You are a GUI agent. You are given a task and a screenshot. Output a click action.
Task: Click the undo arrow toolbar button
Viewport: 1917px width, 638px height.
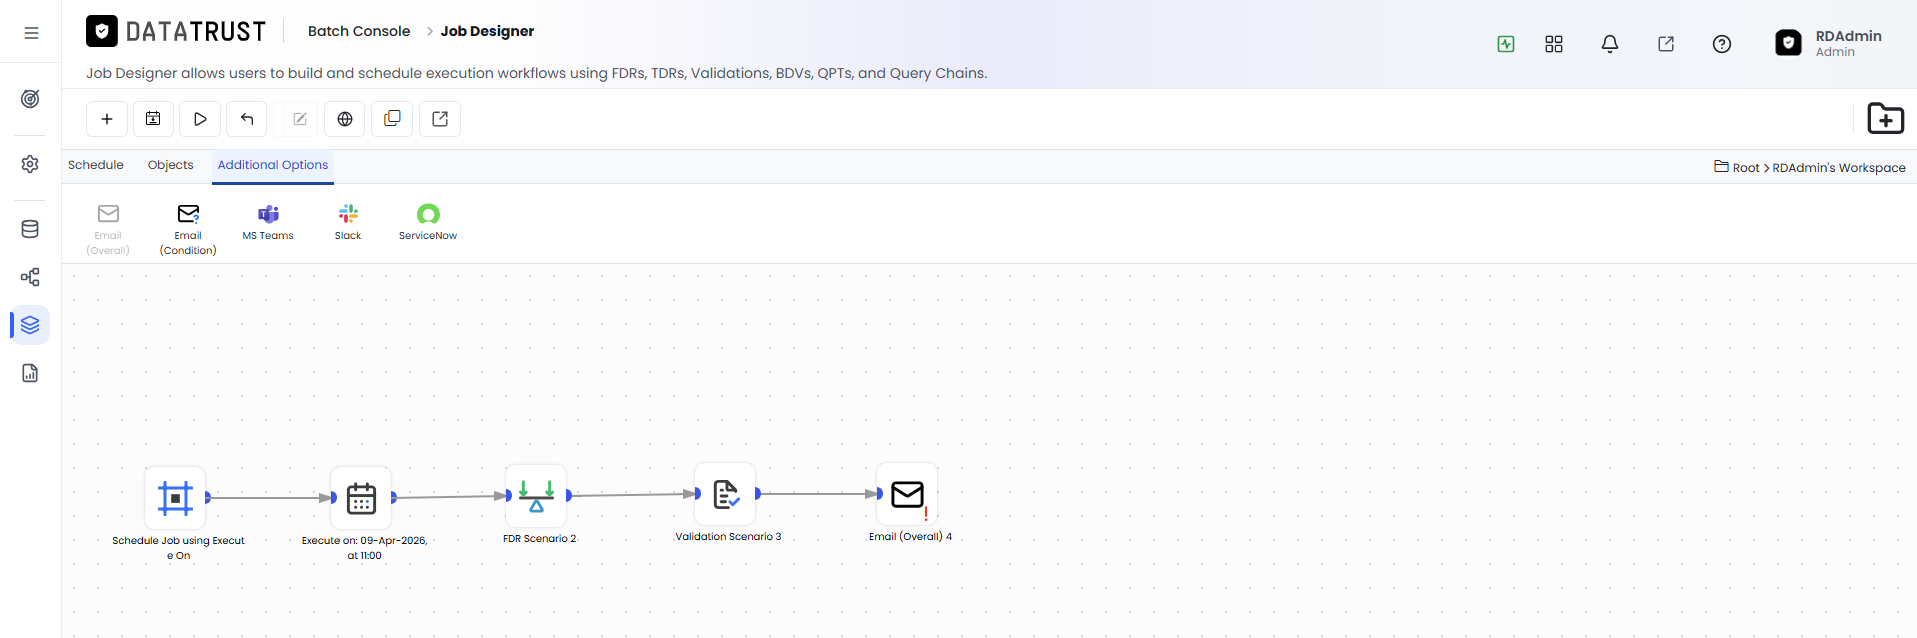coord(247,119)
